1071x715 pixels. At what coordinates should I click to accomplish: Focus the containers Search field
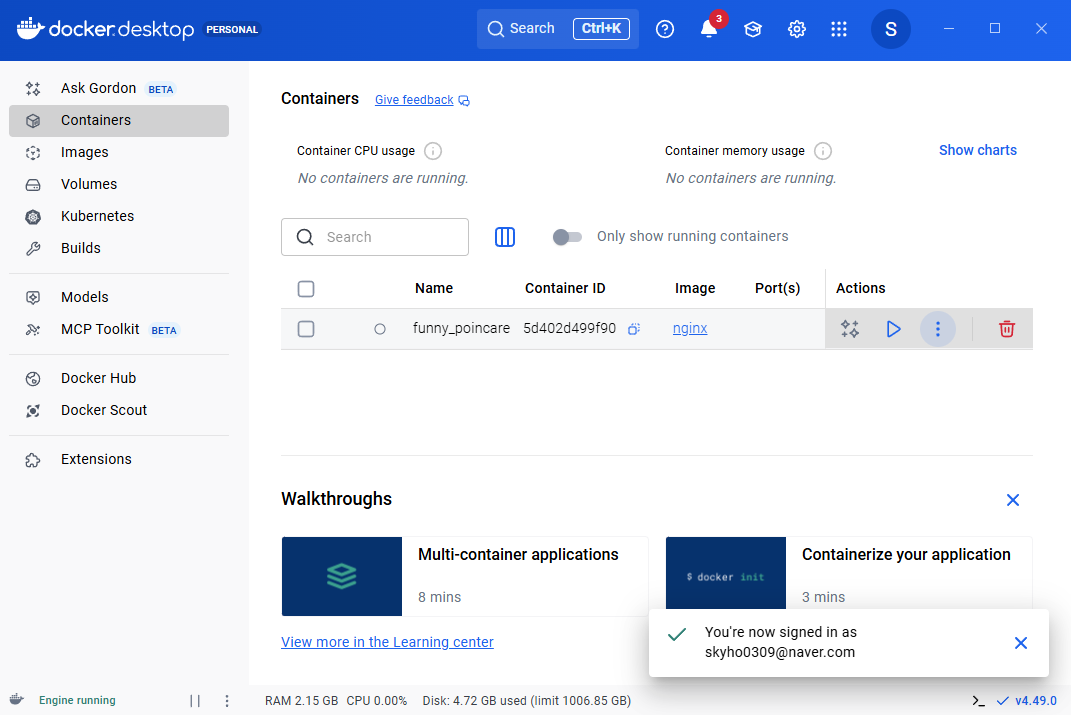[x=375, y=237]
